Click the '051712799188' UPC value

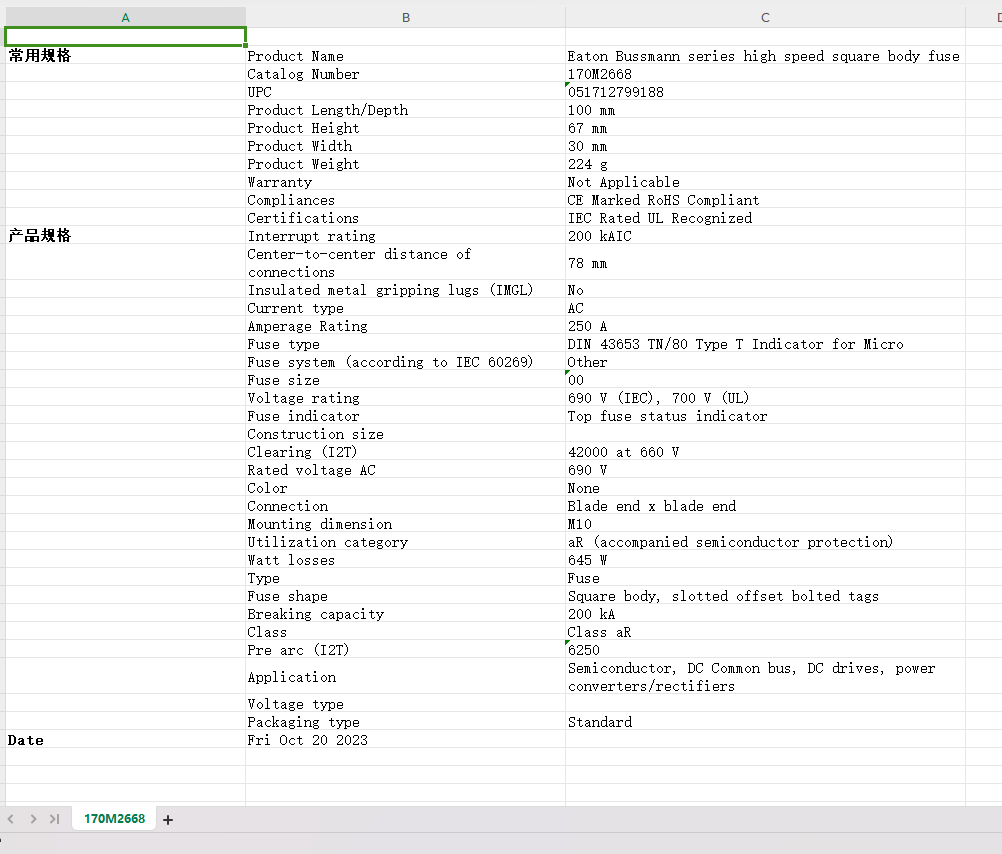pos(765,92)
